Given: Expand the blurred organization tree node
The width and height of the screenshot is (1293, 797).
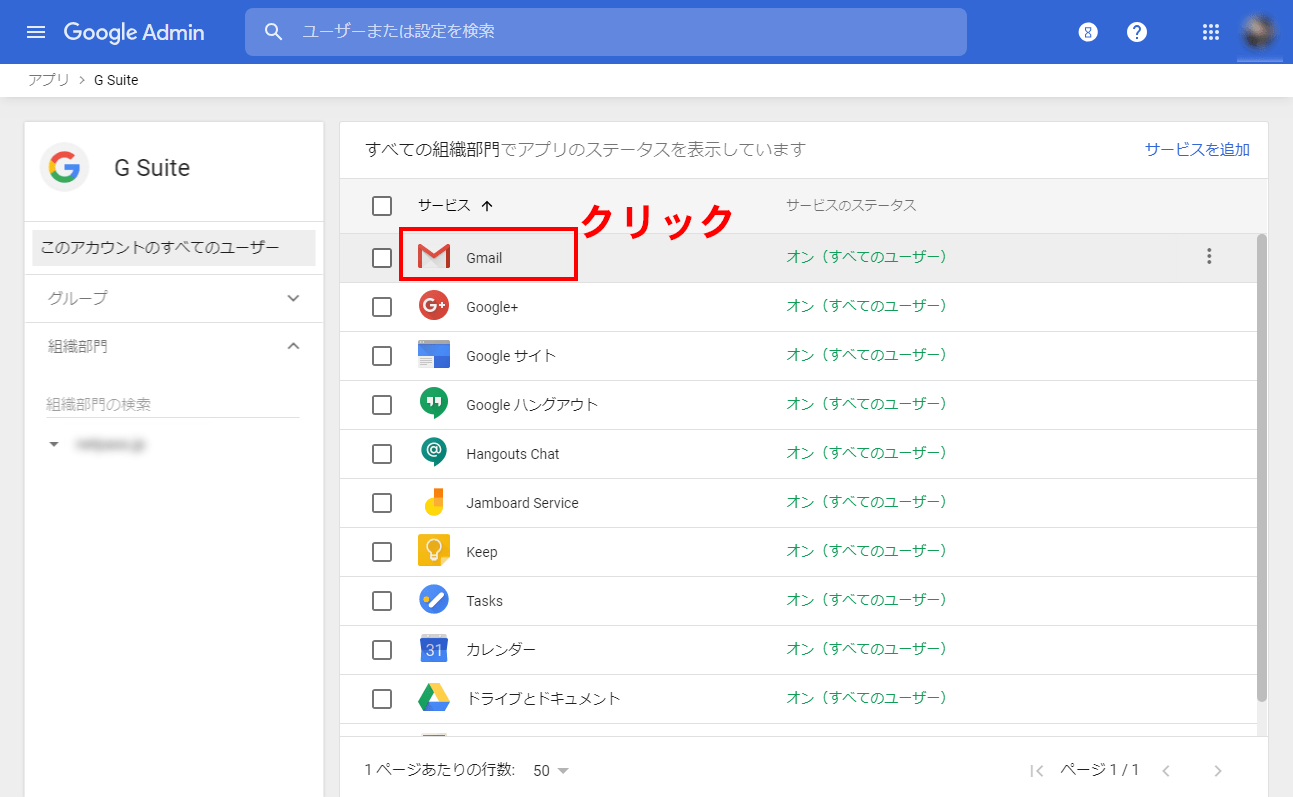Looking at the screenshot, I should pyautogui.click(x=54, y=444).
